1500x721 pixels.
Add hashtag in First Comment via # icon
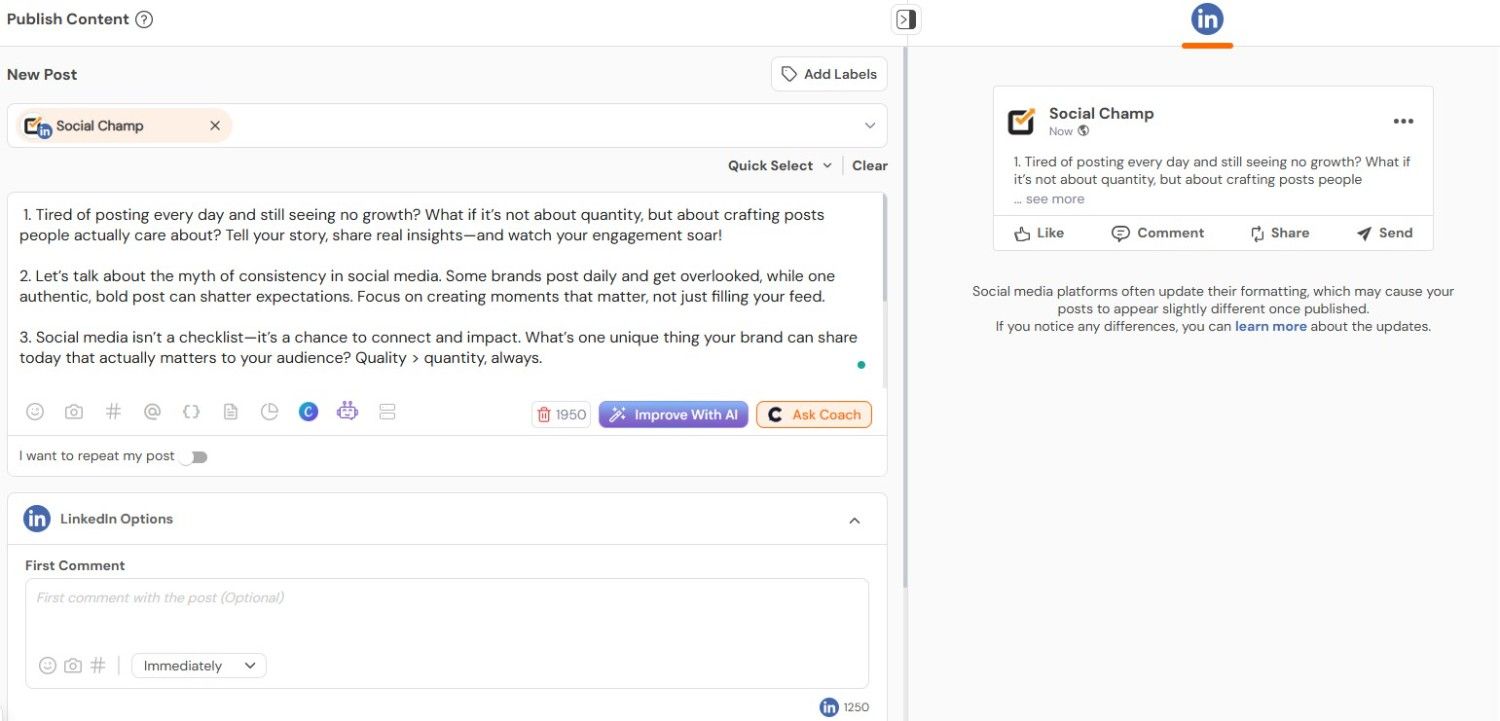pos(98,665)
